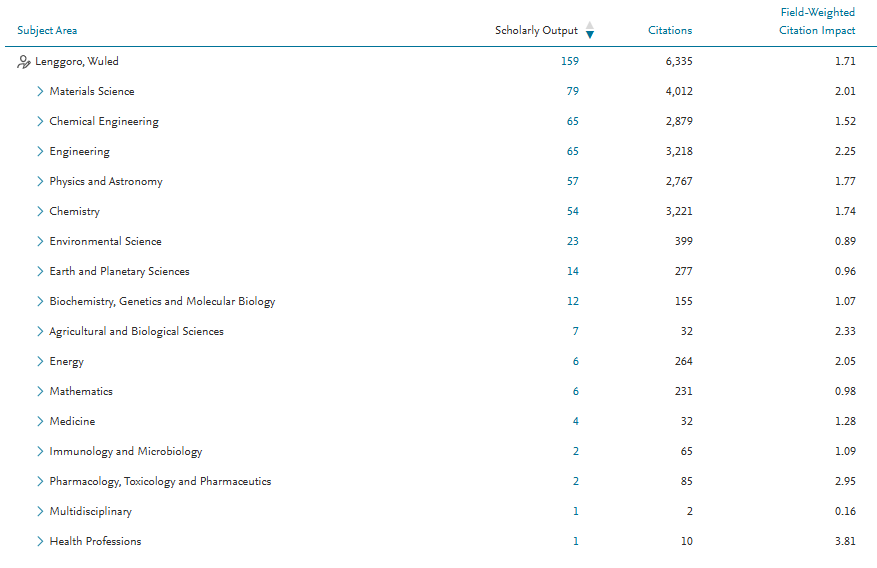Sort by Field-Weighted Citation Impact header
The width and height of the screenshot is (877, 568).
click(817, 21)
